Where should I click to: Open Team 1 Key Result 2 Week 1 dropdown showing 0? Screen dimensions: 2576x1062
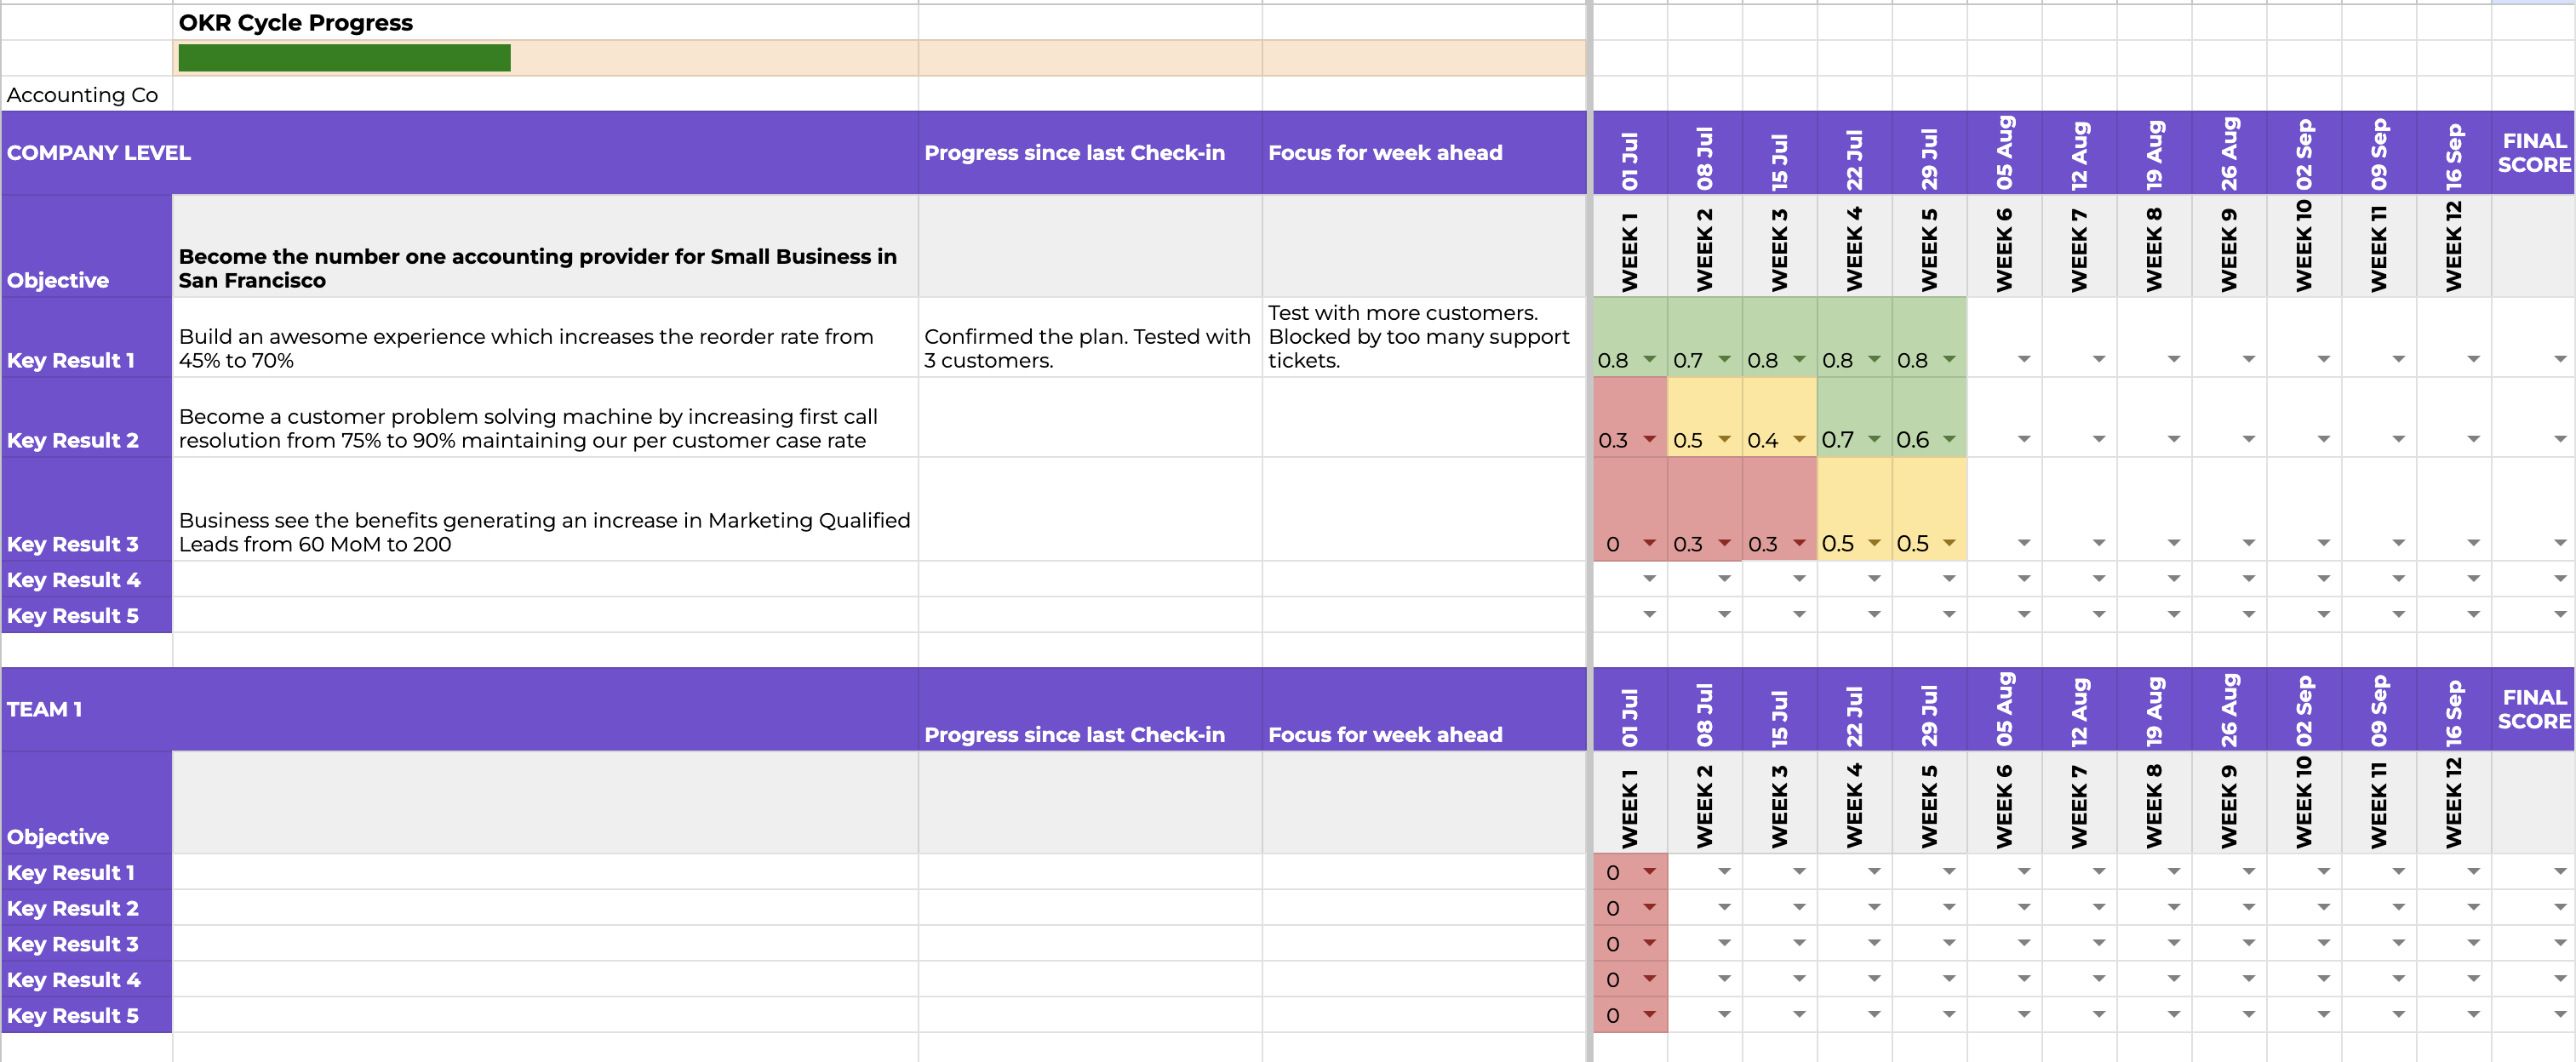tap(1649, 907)
